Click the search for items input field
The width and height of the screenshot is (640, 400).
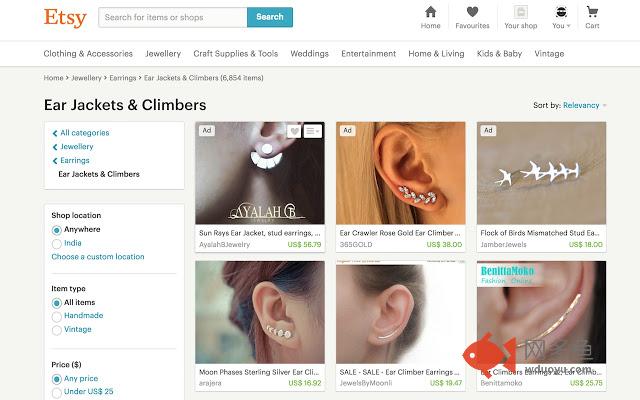click(173, 17)
